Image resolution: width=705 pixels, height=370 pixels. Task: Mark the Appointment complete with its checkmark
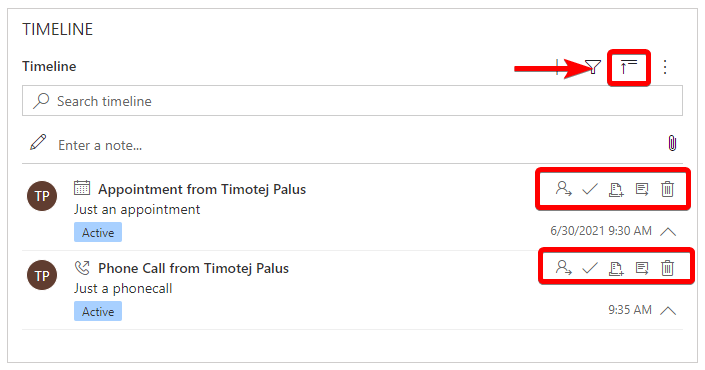[589, 189]
